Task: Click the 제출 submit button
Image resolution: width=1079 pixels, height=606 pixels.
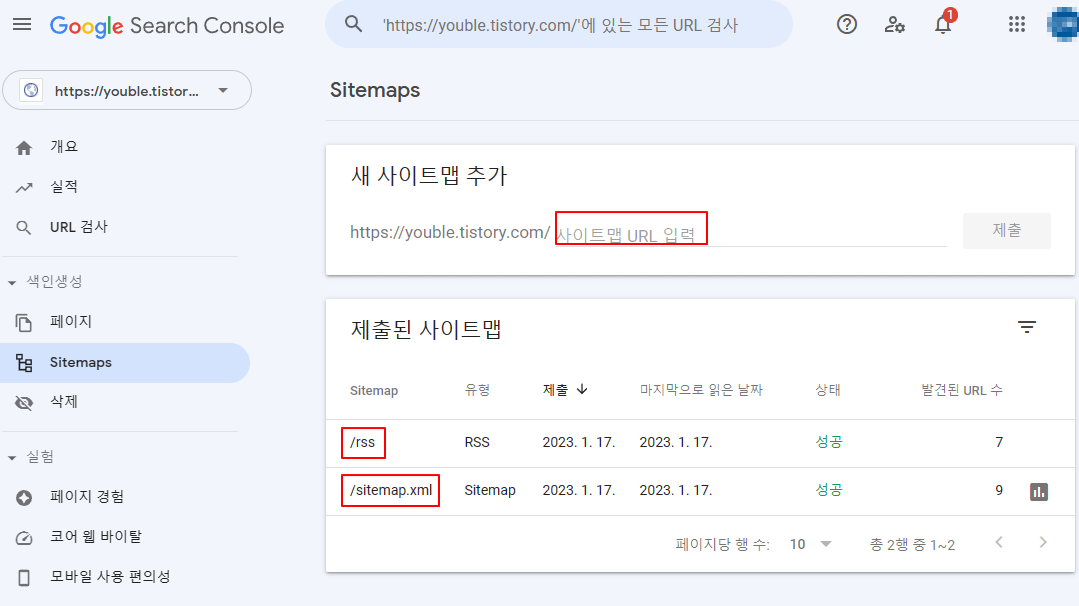Action: click(1006, 230)
